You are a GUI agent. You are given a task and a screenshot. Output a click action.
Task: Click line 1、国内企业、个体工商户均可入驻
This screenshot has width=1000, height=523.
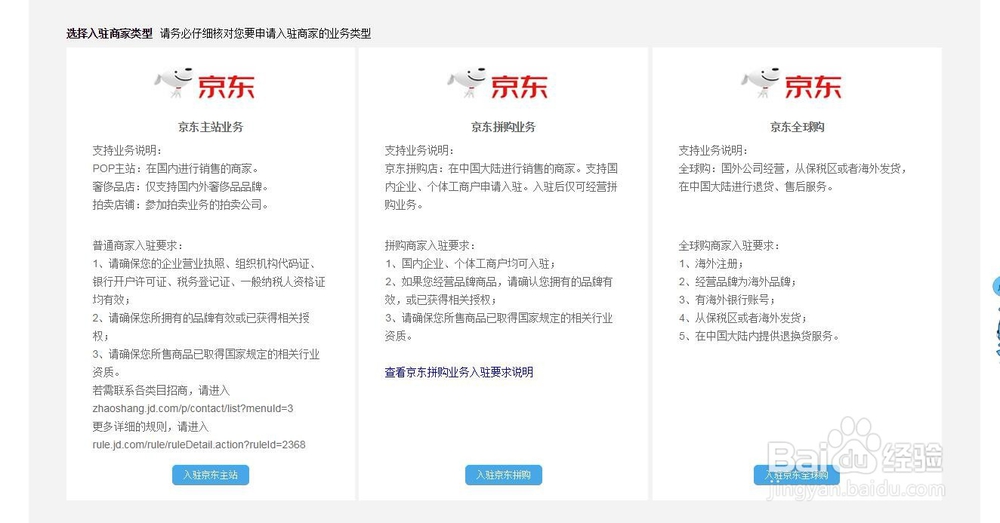pyautogui.click(x=471, y=263)
